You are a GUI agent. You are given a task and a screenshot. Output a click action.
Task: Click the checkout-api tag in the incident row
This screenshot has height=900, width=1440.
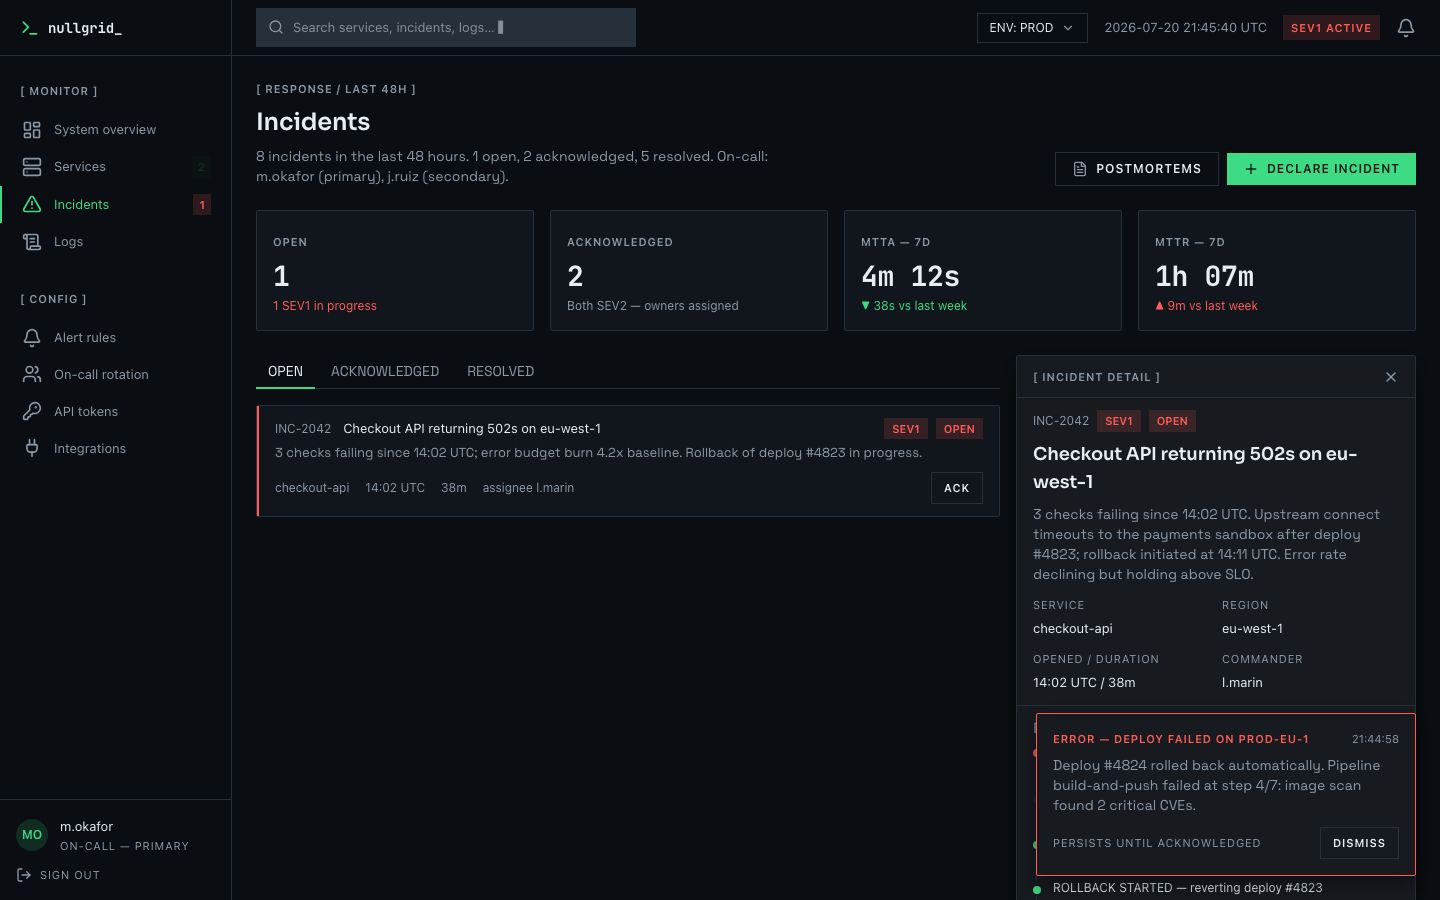click(312, 488)
